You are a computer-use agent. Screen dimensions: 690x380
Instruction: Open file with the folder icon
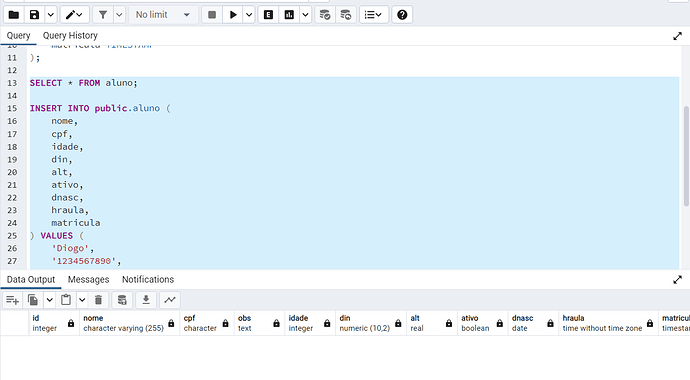coord(14,15)
